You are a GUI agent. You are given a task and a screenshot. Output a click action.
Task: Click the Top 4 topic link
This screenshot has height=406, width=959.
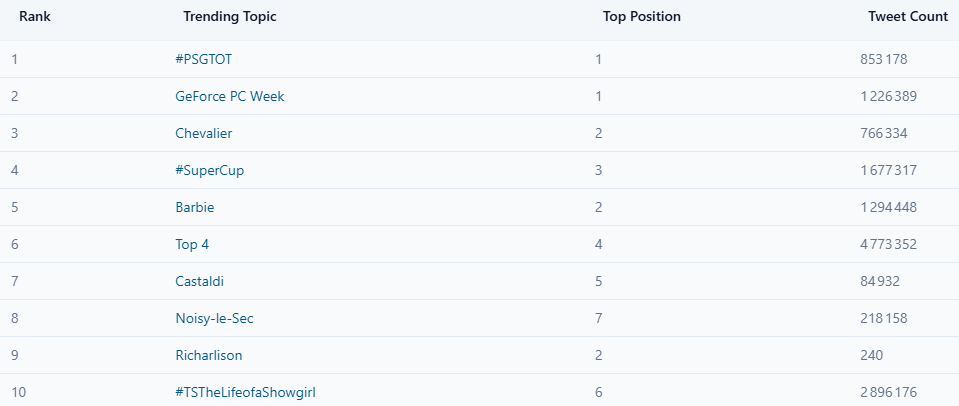click(192, 244)
